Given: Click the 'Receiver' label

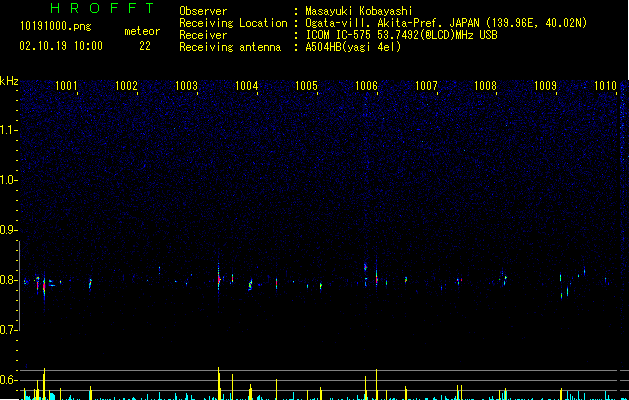Looking at the screenshot, I should (x=203, y=35).
